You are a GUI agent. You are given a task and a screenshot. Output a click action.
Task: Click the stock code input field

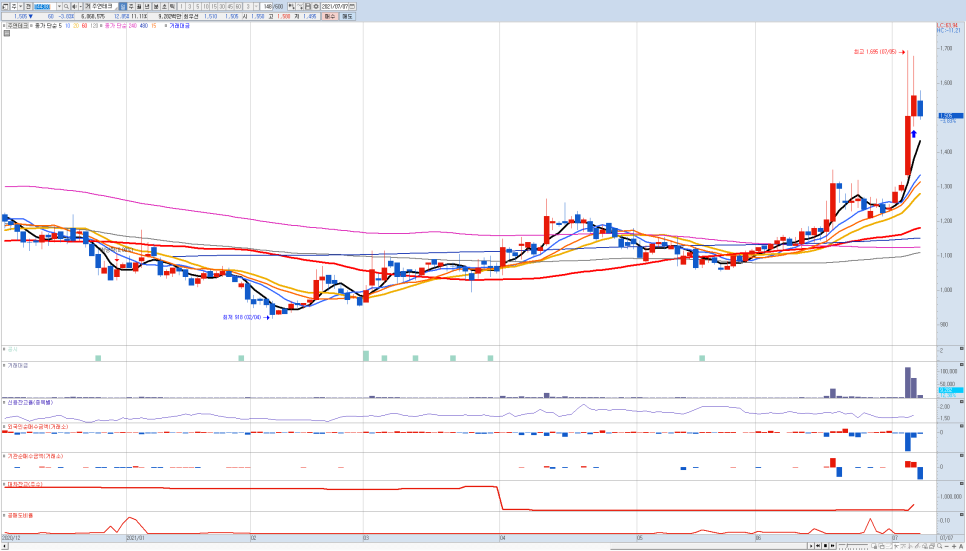coord(45,6)
